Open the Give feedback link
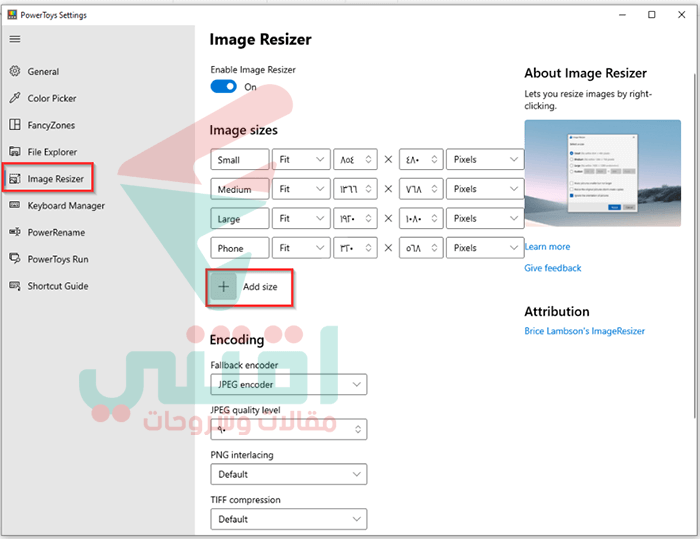Screen dimensions: 700x539 coord(553,268)
